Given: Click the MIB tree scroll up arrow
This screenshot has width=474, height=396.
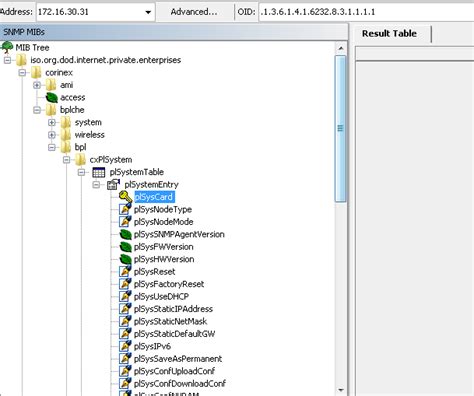Looking at the screenshot, I should (341, 48).
